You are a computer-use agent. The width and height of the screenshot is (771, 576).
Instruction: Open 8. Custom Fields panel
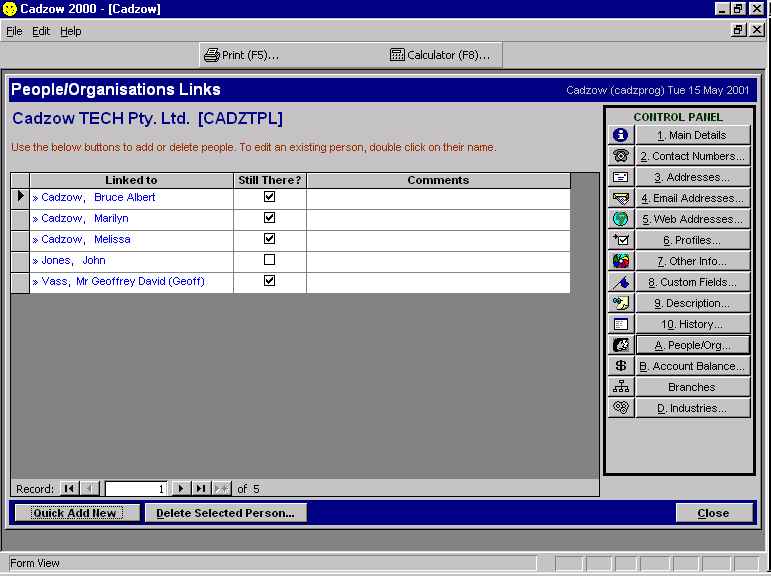tap(692, 282)
